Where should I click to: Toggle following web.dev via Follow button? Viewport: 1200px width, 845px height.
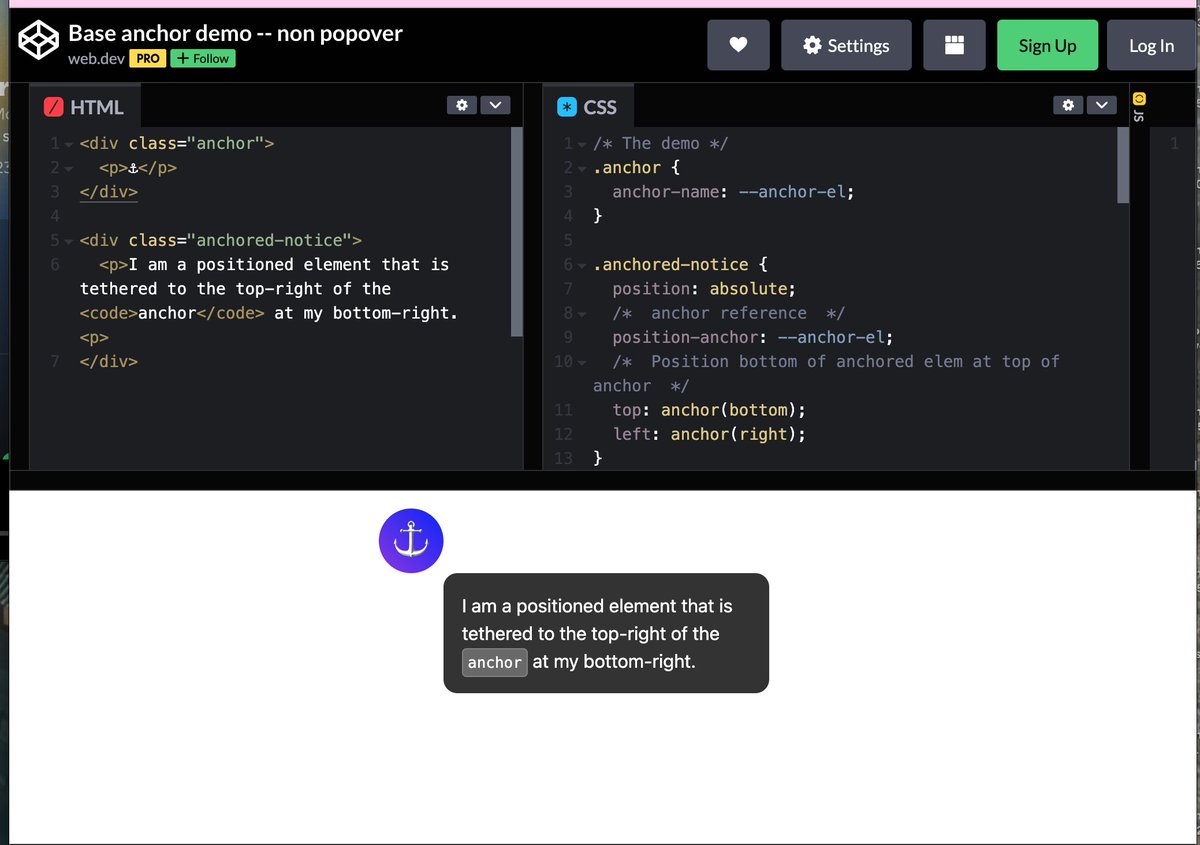(203, 58)
